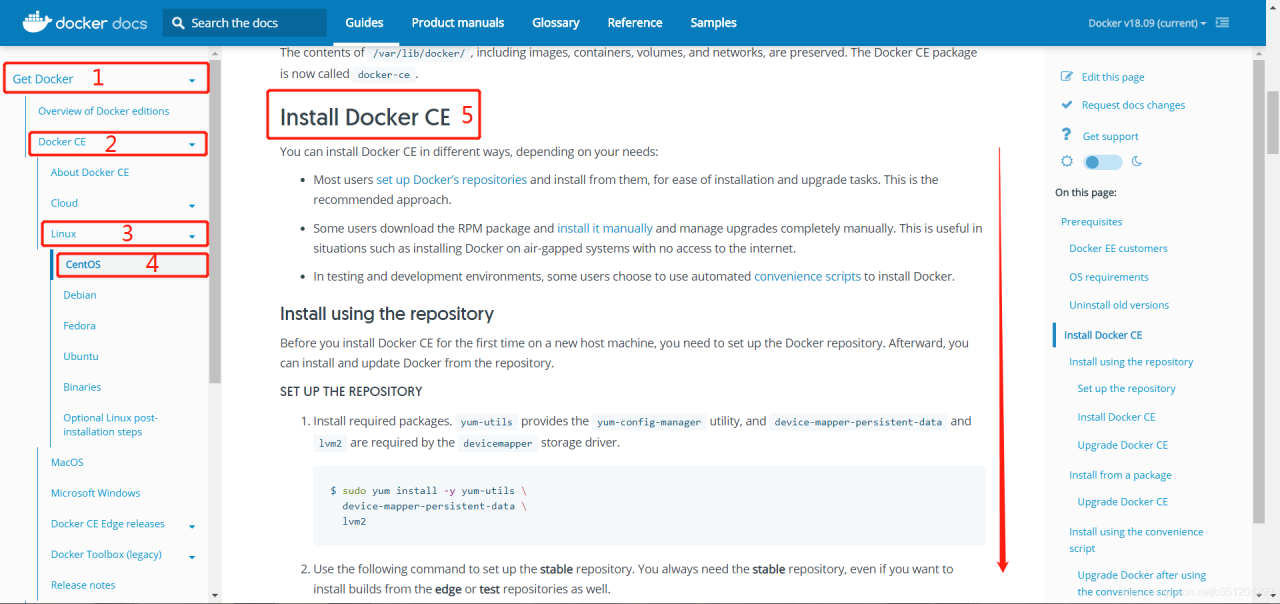Click the convenience scripts link
The width and height of the screenshot is (1280, 604).
coord(807,276)
